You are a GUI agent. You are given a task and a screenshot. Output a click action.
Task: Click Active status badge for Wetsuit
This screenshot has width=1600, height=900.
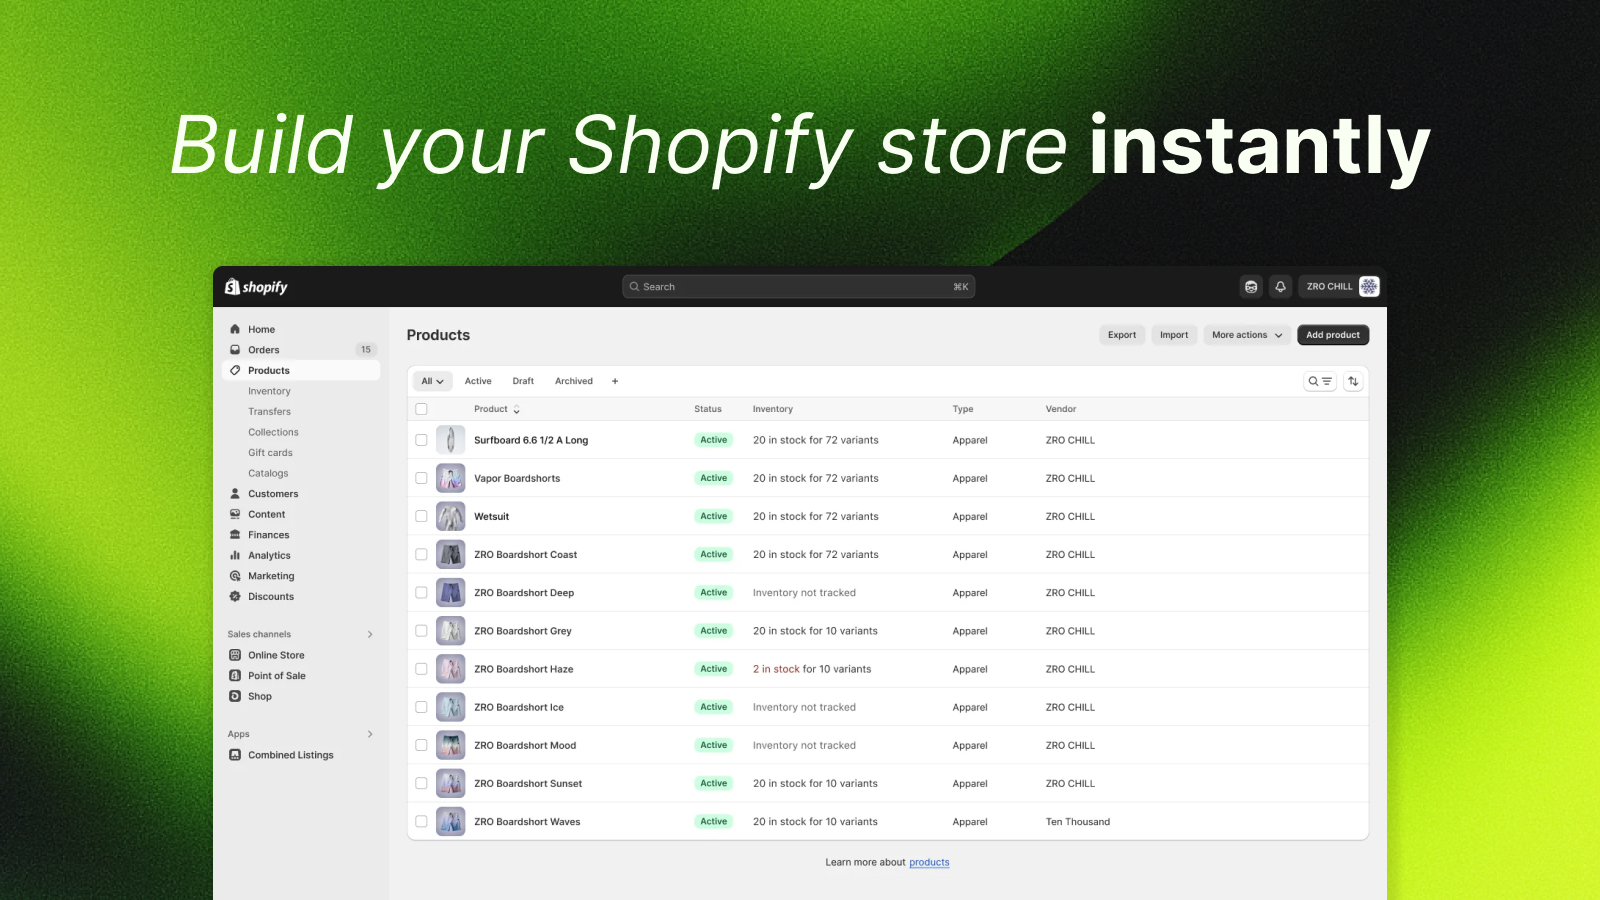[714, 516]
